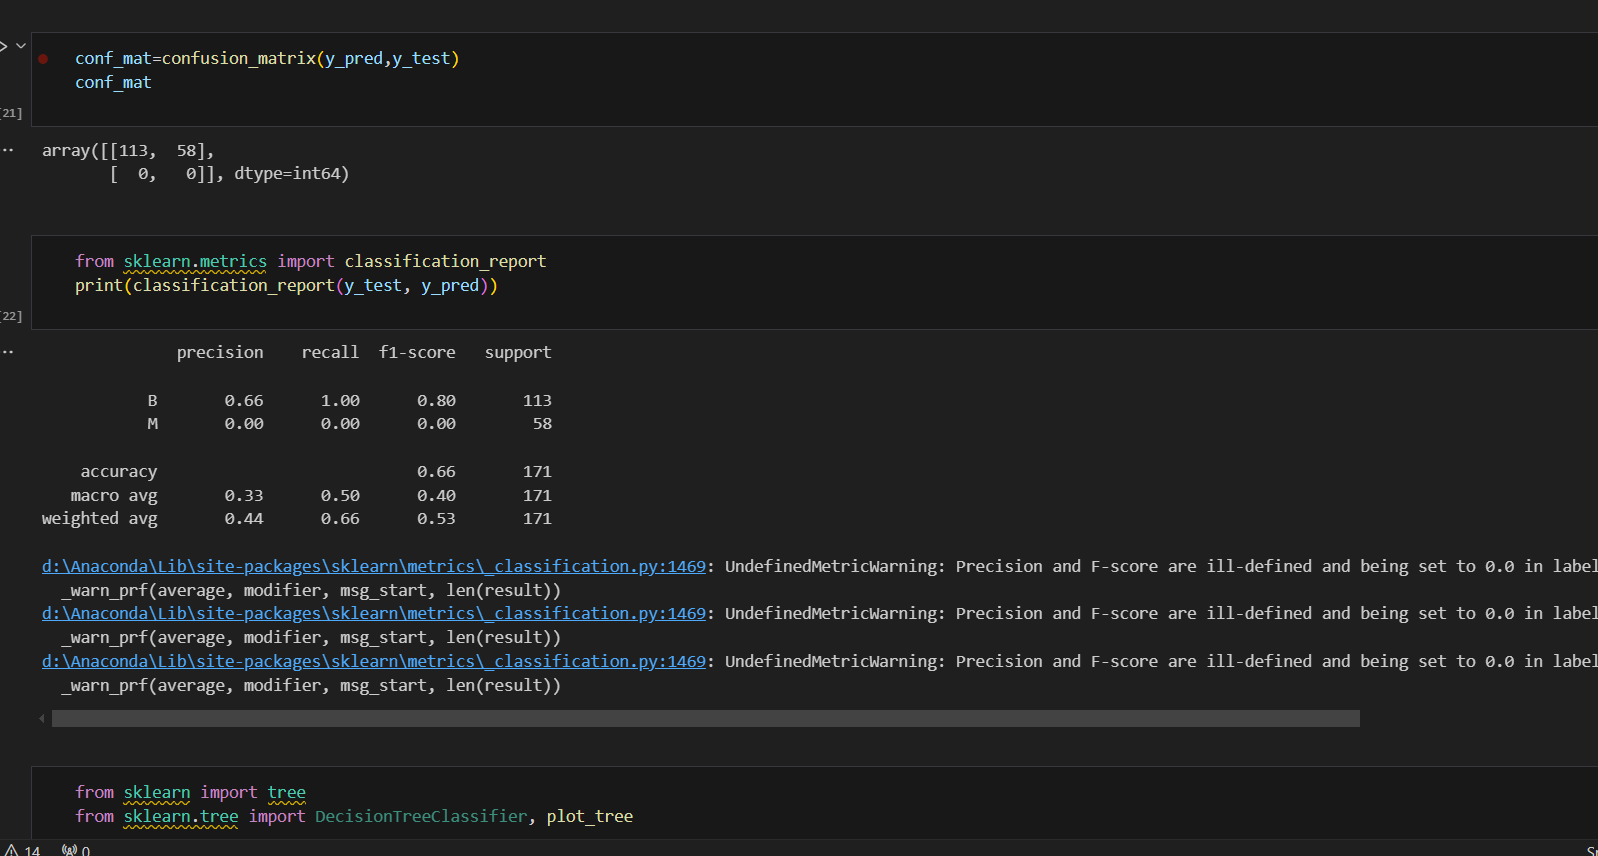Click macro avg precision value 0.33

244,496
